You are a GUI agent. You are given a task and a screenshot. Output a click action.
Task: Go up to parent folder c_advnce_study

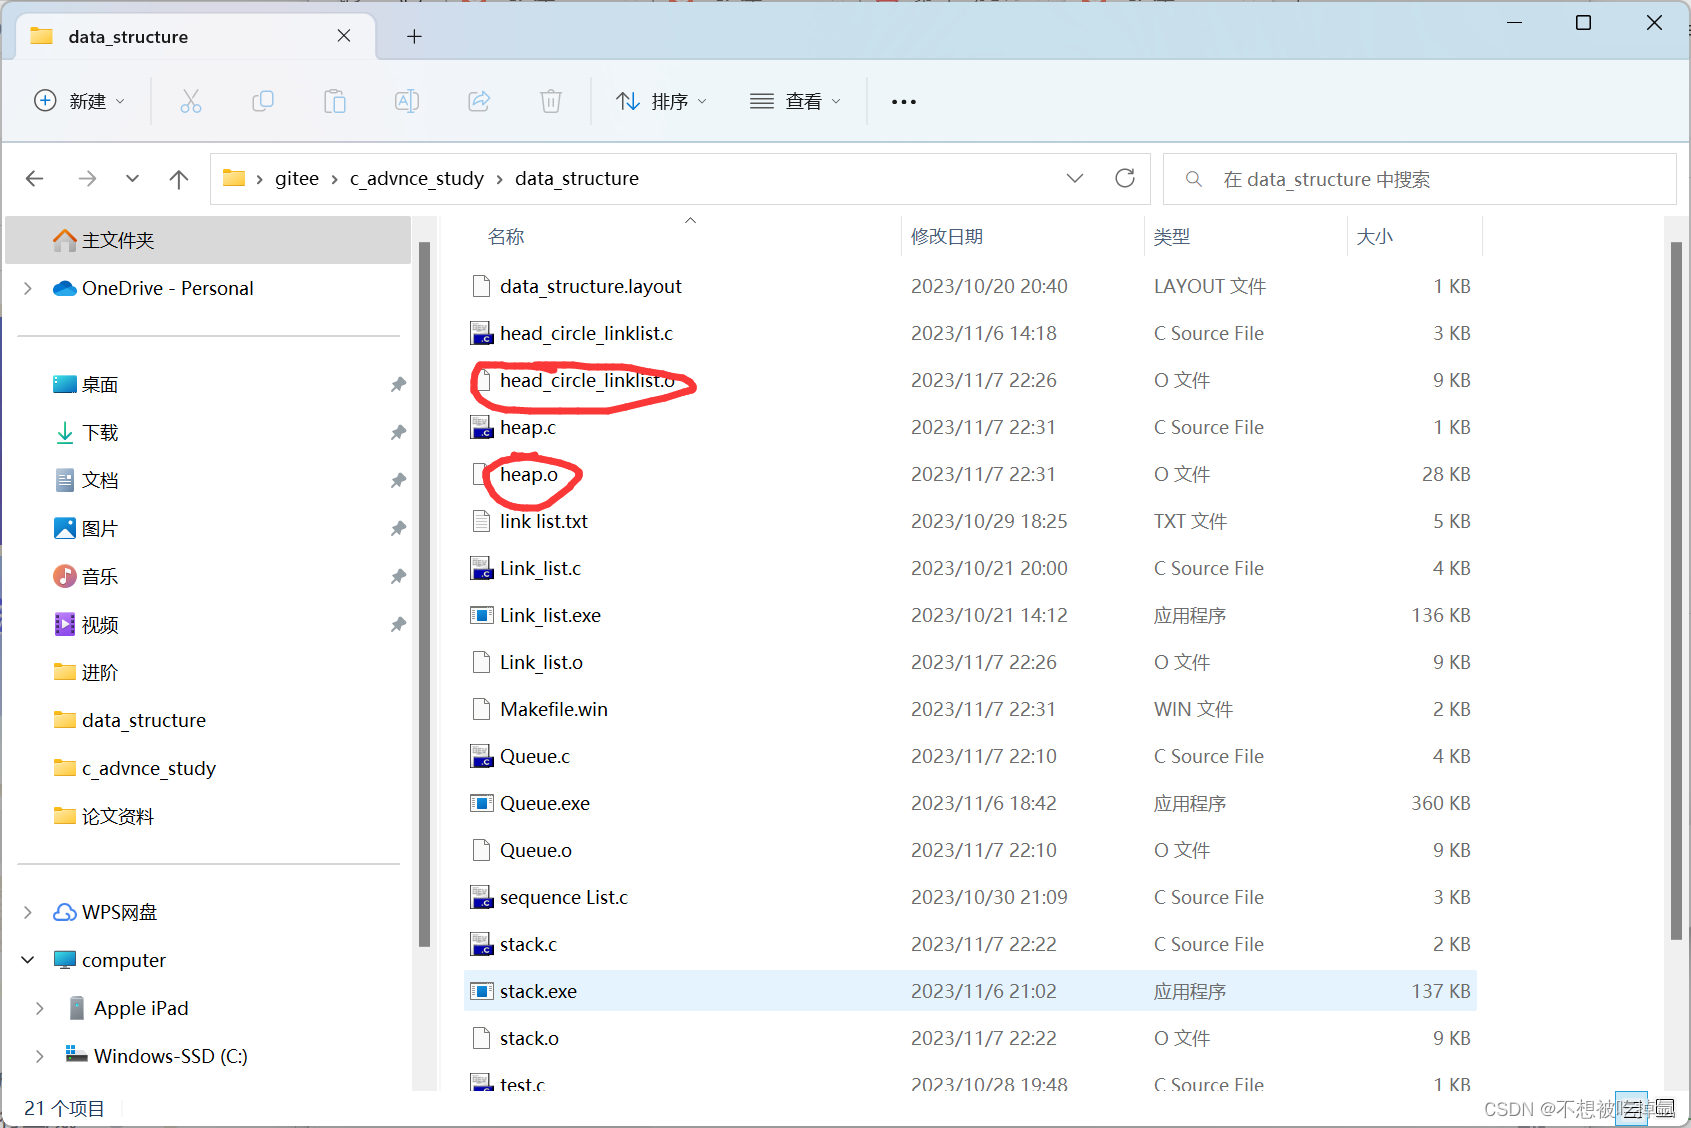coord(178,178)
